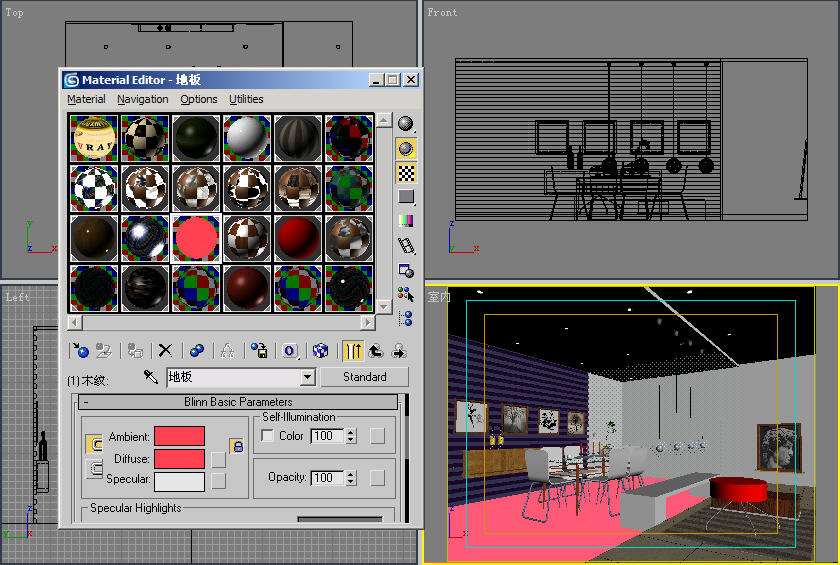This screenshot has width=840, height=565.
Task: Click the Put to Library icon
Action: tap(259, 351)
